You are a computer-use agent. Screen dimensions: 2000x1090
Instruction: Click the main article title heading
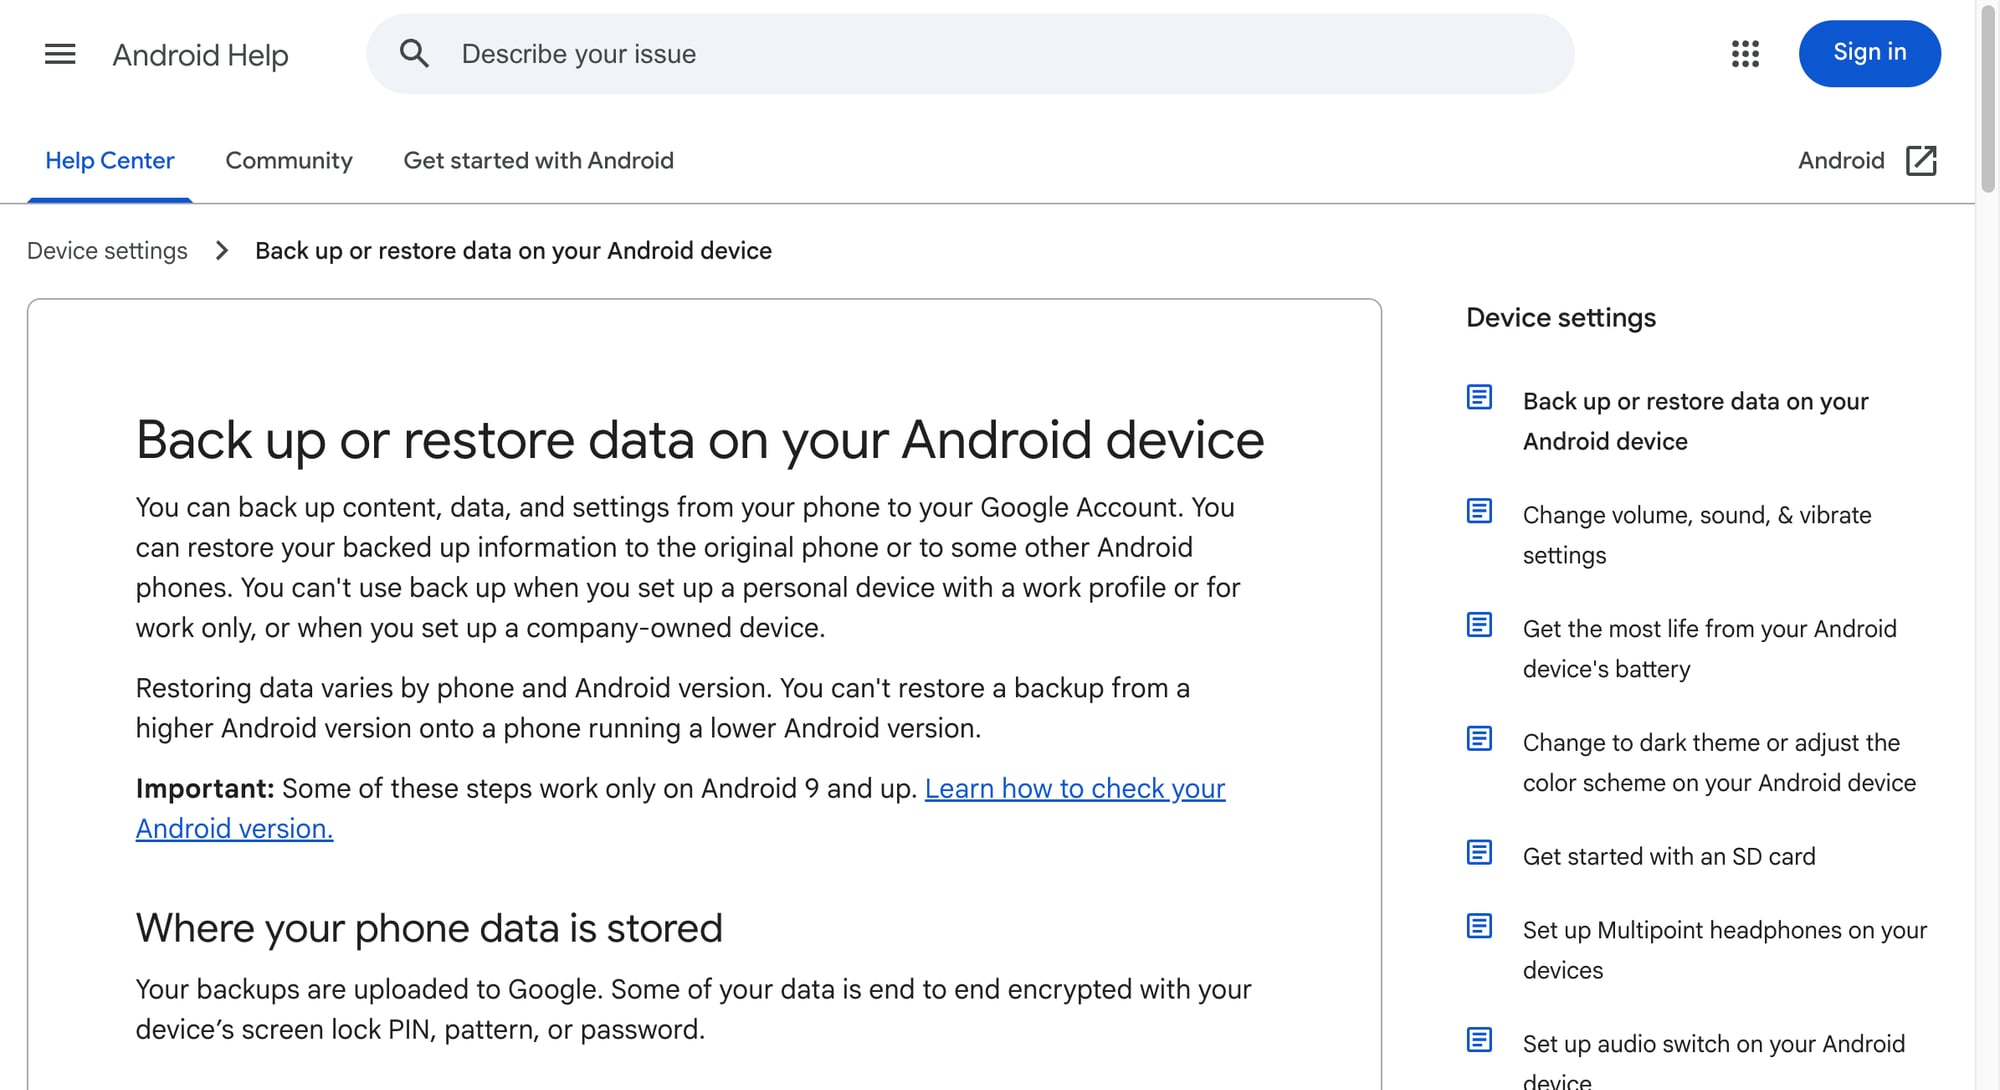tap(700, 440)
